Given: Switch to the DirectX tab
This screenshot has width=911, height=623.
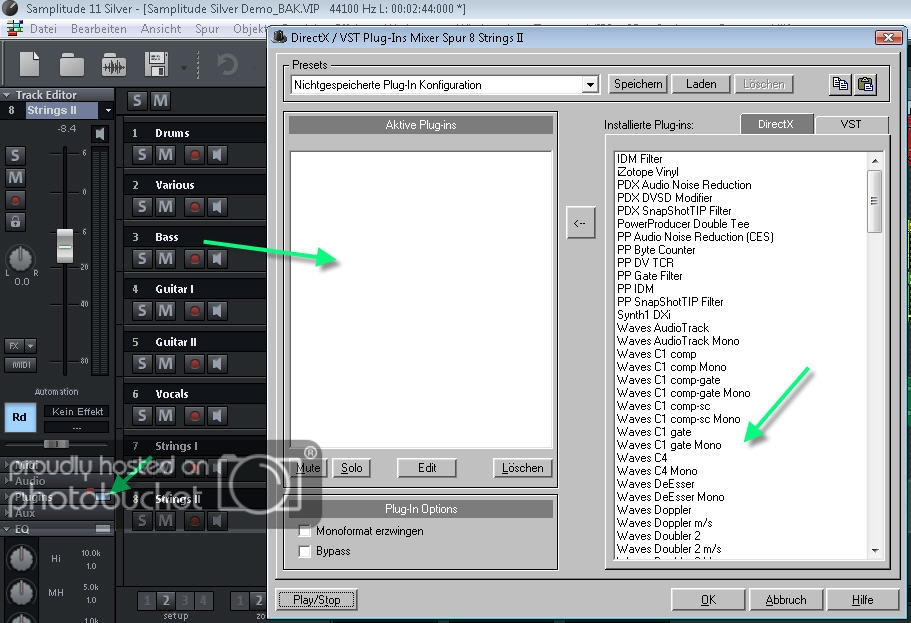Looking at the screenshot, I should click(776, 124).
